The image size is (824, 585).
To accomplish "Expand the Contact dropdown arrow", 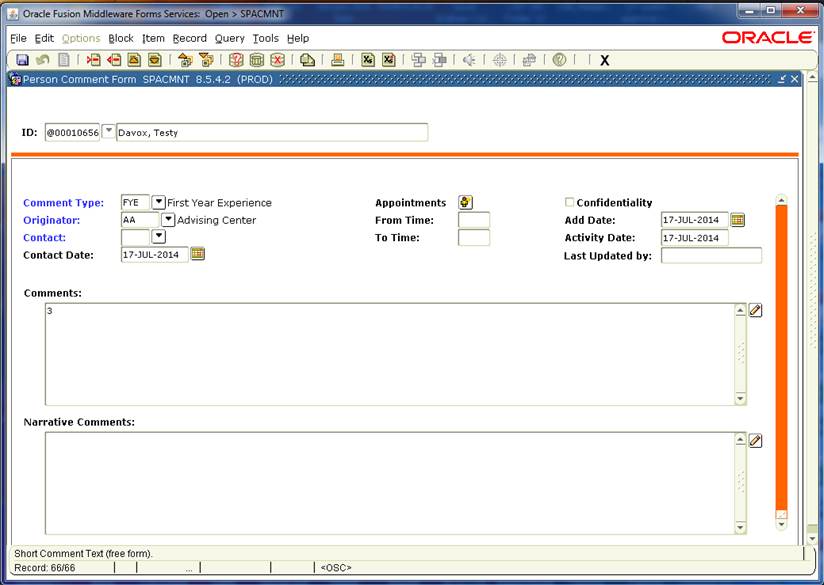I will coord(158,237).
